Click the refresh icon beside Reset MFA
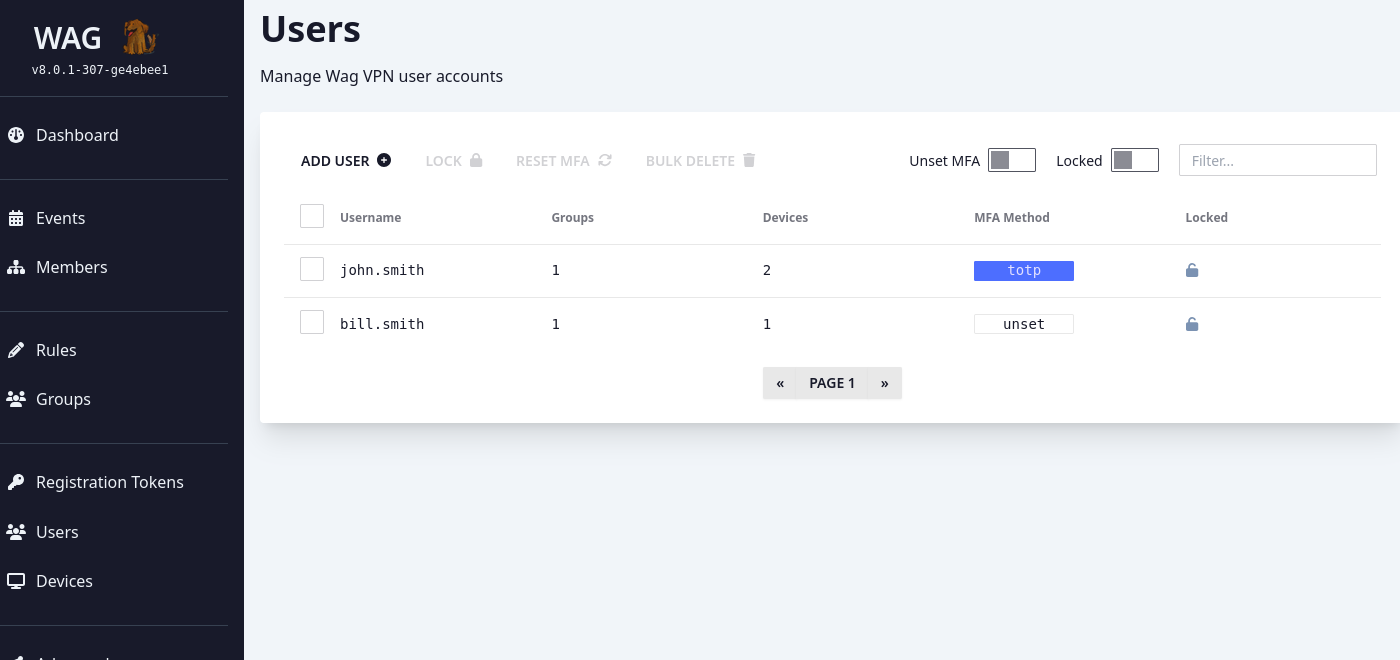 605,160
